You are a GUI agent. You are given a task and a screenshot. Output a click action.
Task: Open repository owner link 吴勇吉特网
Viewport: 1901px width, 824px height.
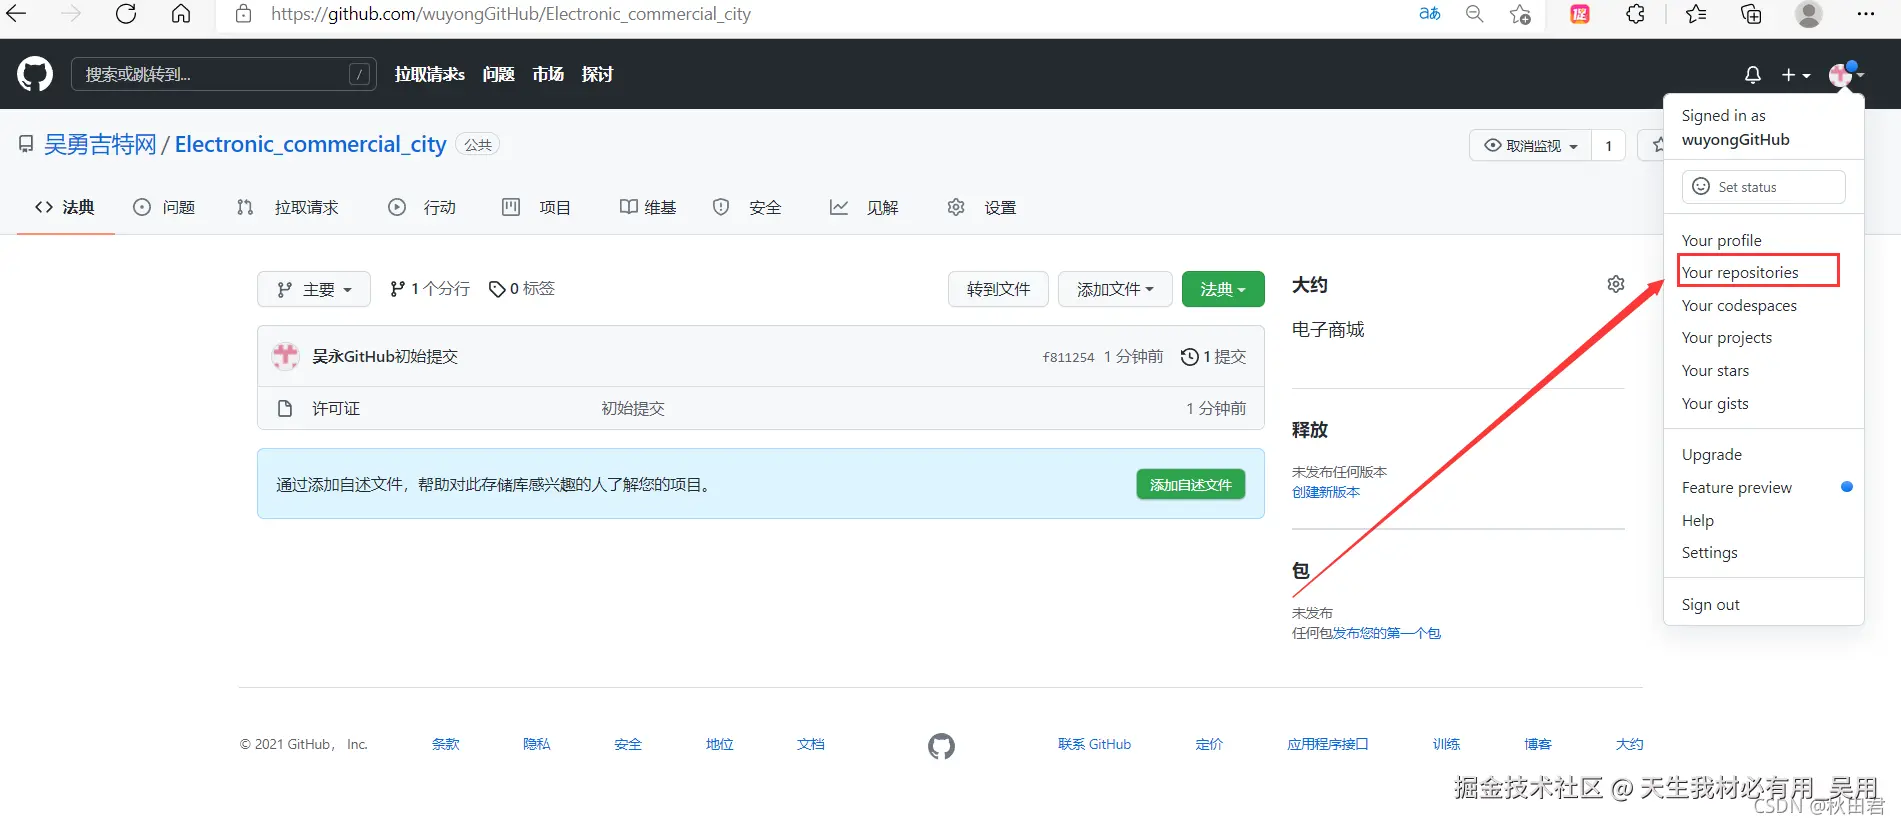pos(100,144)
